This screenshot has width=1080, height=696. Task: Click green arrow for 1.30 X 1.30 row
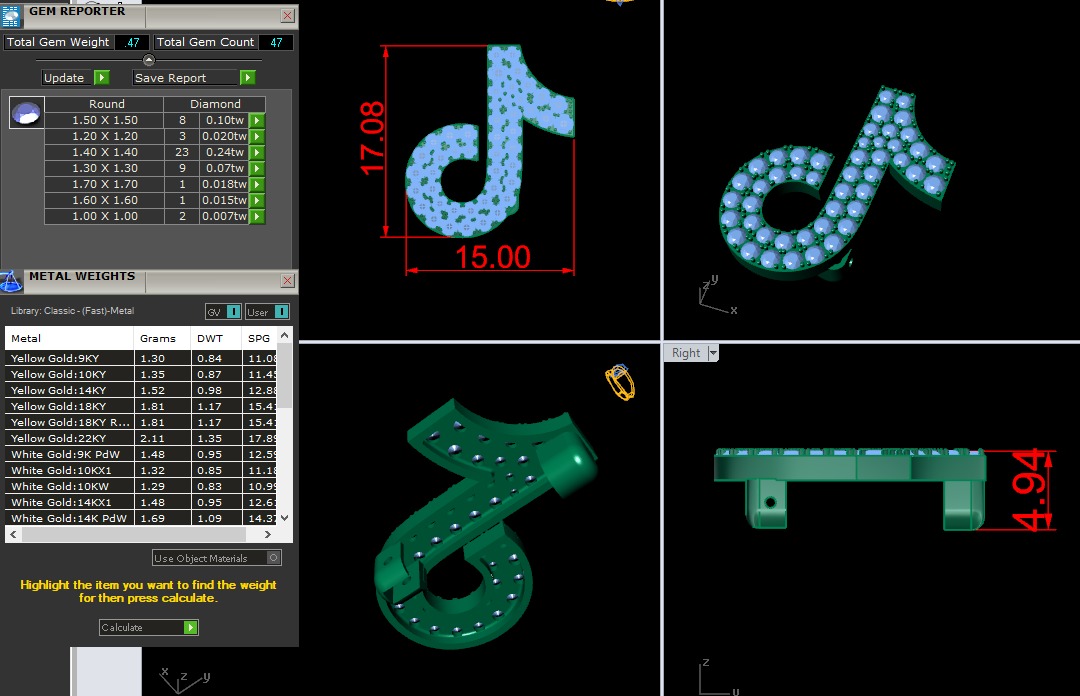point(257,168)
